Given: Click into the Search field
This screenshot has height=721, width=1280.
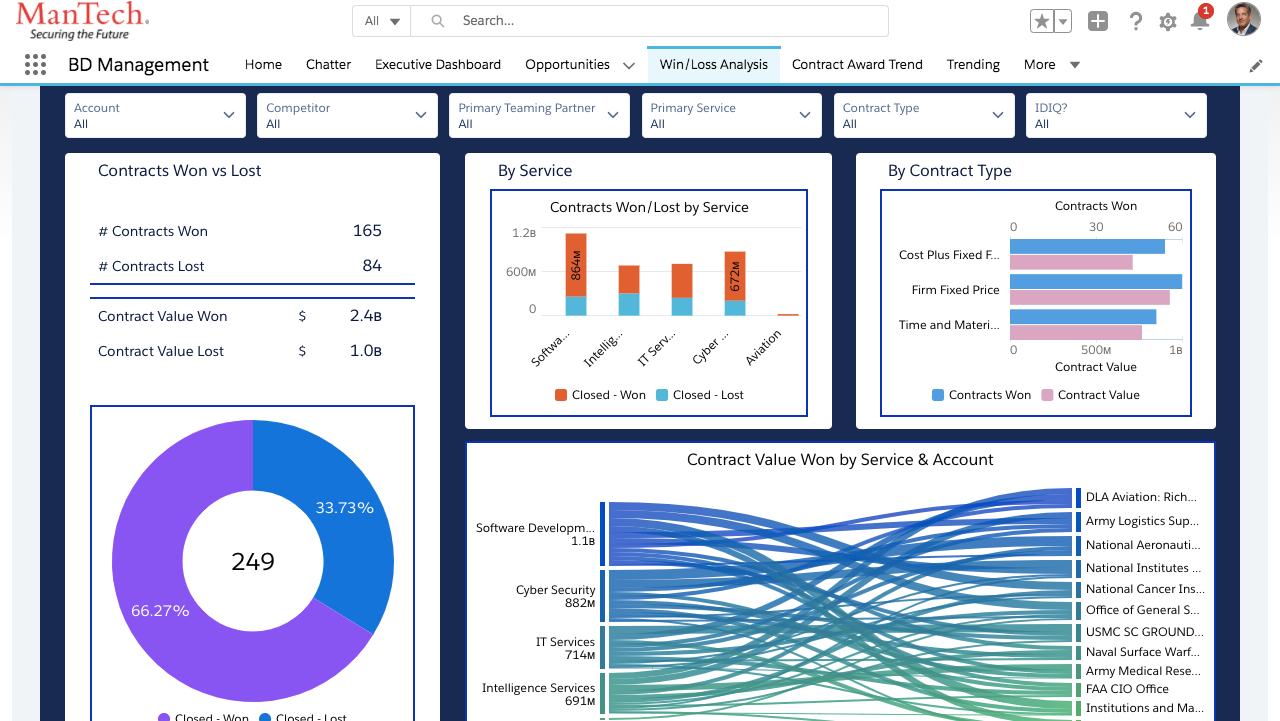Looking at the screenshot, I should (650, 21).
